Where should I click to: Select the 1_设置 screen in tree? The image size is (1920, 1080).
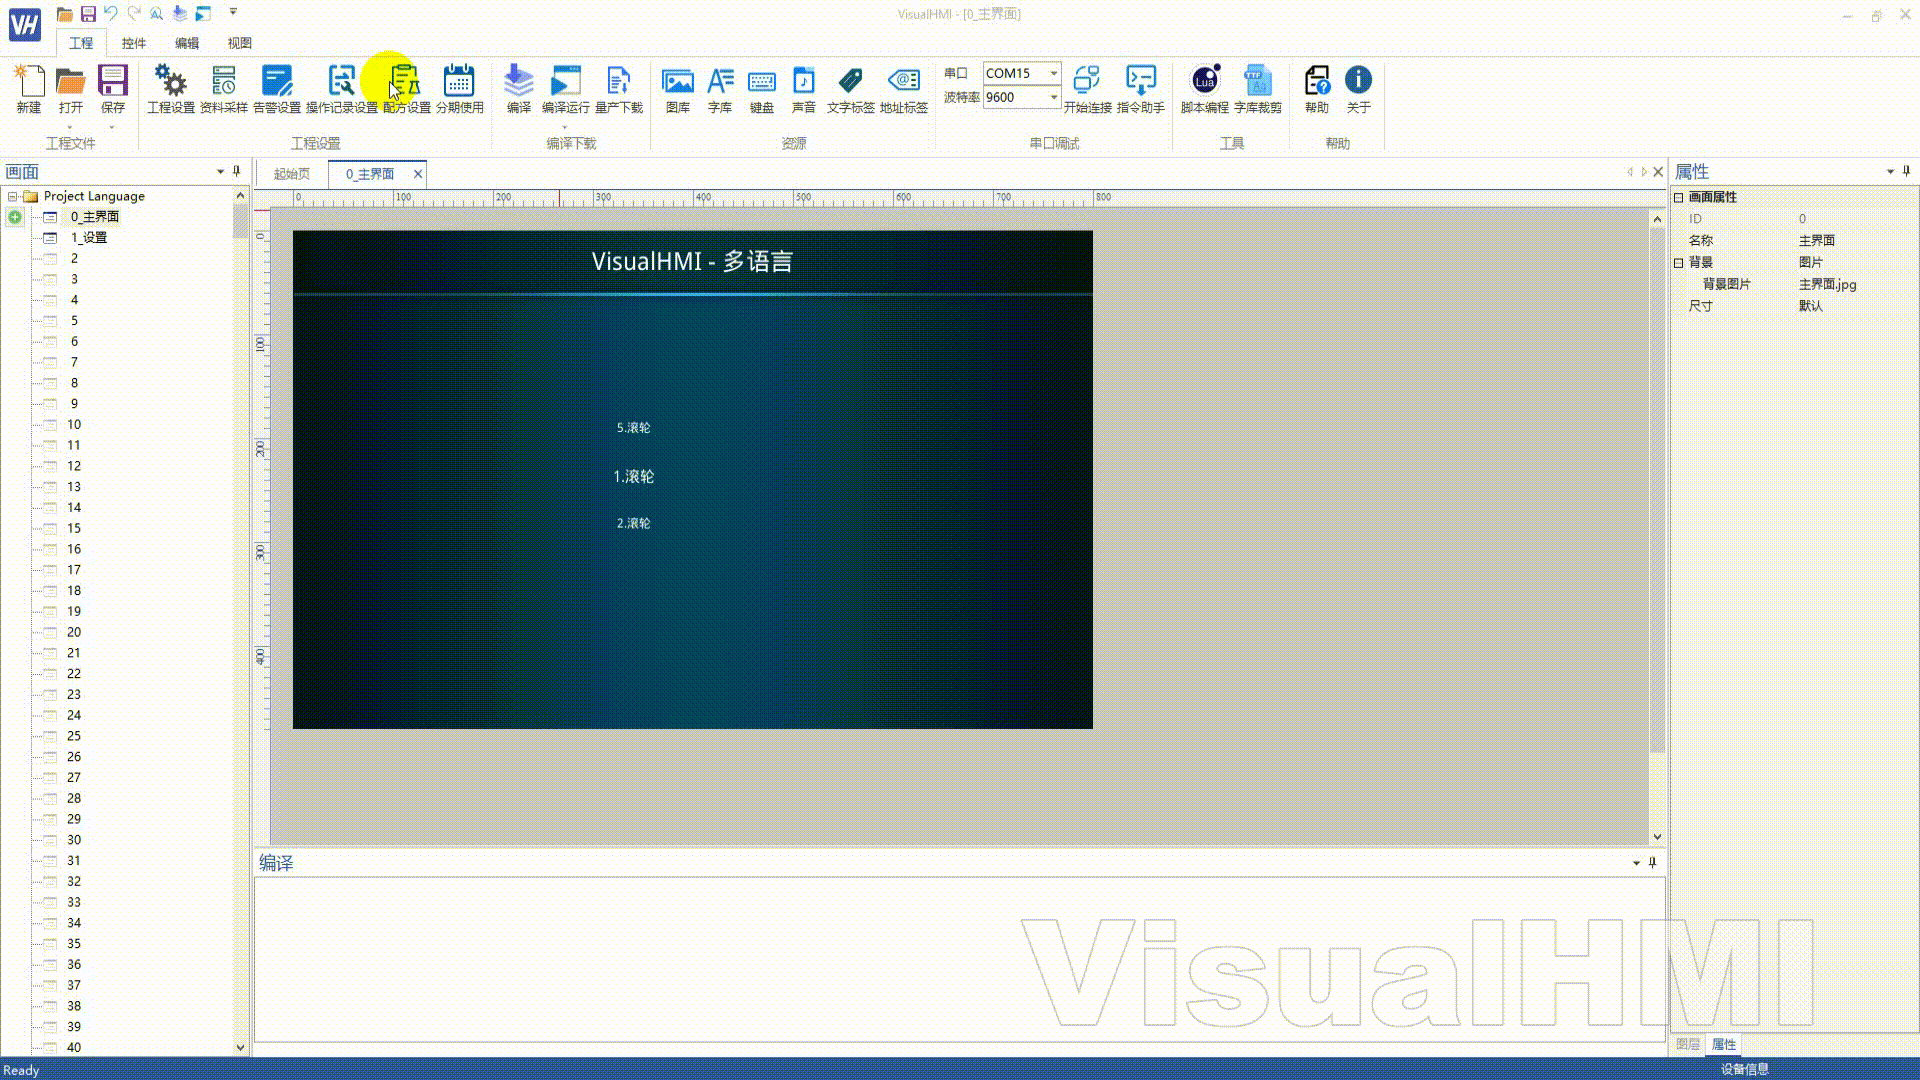click(x=88, y=238)
